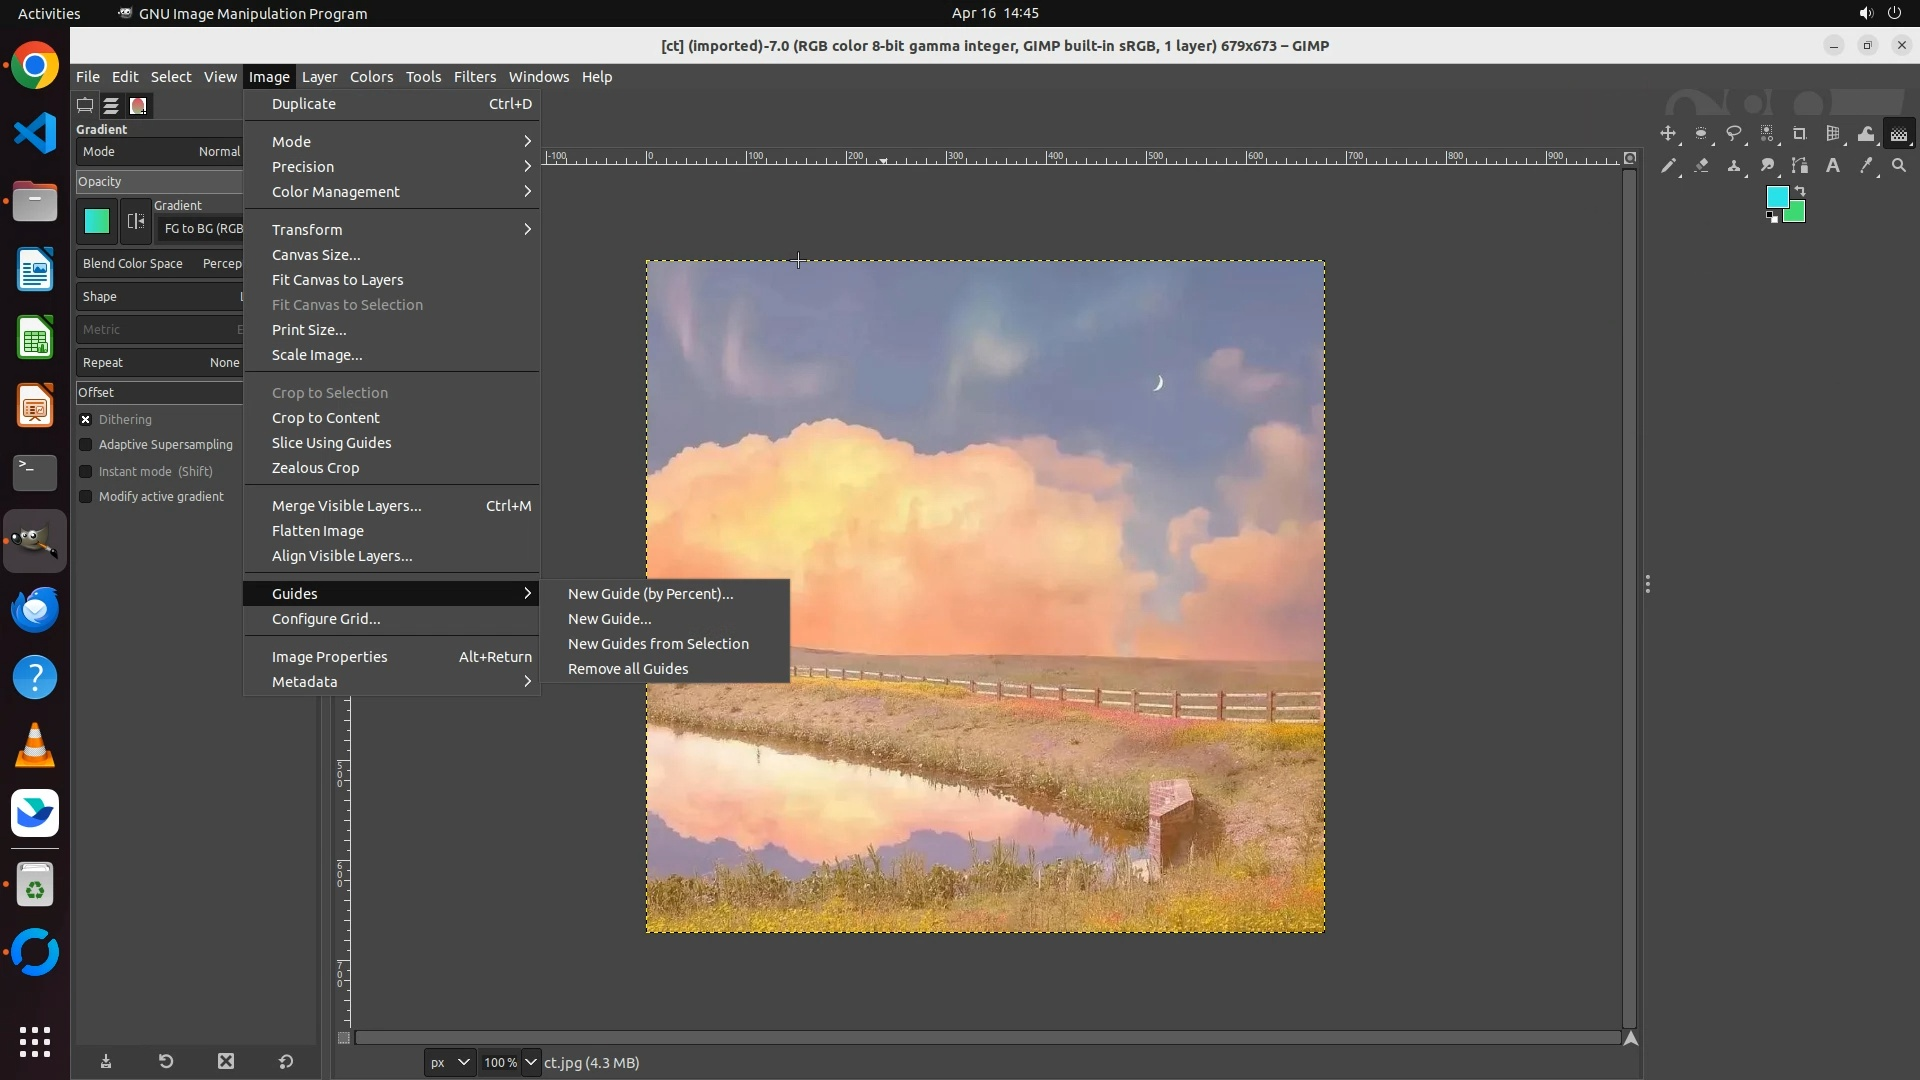This screenshot has height=1080, width=1920.
Task: Select the Free Select lasso tool
Action: click(1734, 134)
